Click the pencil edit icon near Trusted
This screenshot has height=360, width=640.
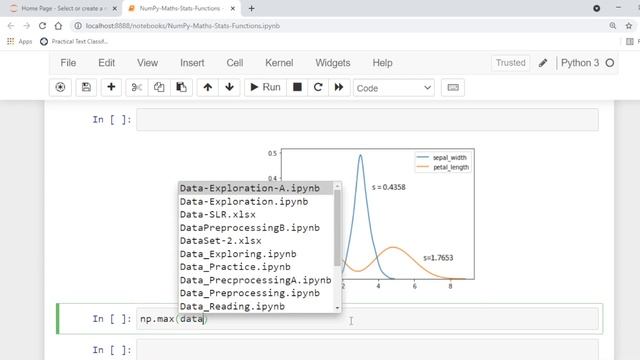543,63
